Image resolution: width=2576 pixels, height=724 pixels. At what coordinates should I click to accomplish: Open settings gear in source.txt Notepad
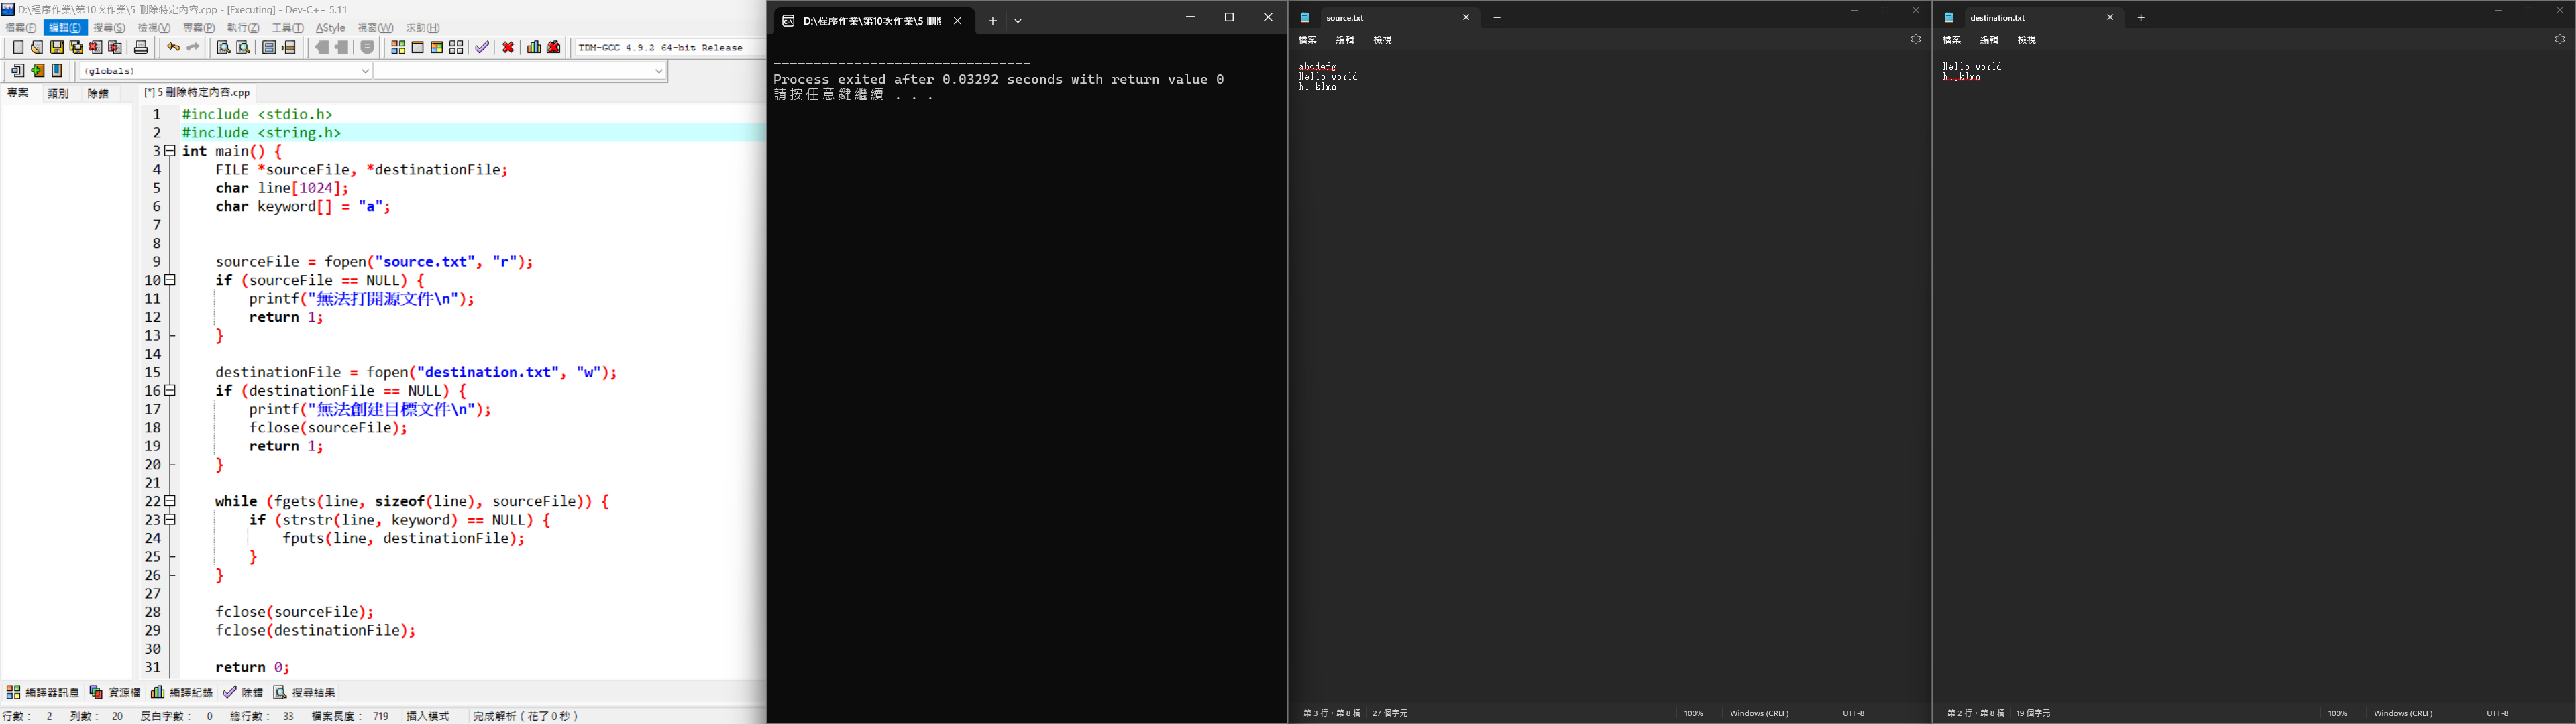click(1915, 40)
